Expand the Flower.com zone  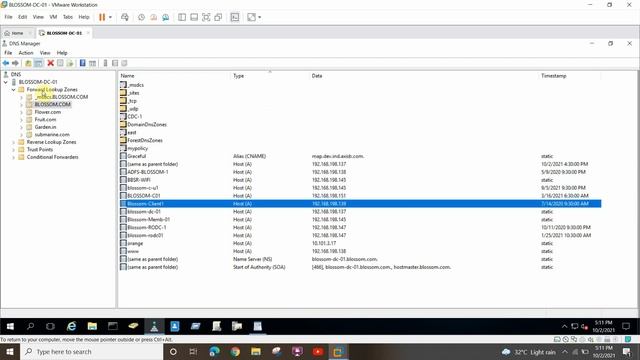point(21,112)
